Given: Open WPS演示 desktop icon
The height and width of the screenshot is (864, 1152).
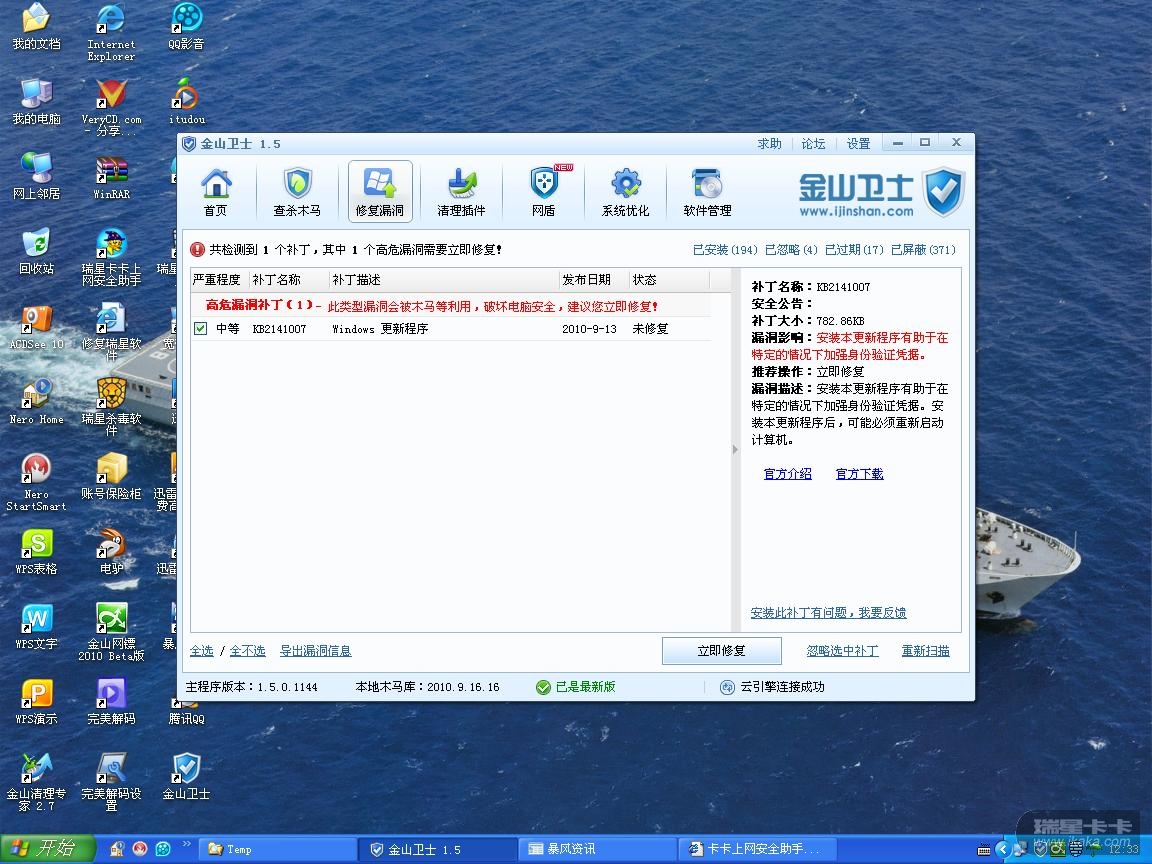Looking at the screenshot, I should point(36,702).
